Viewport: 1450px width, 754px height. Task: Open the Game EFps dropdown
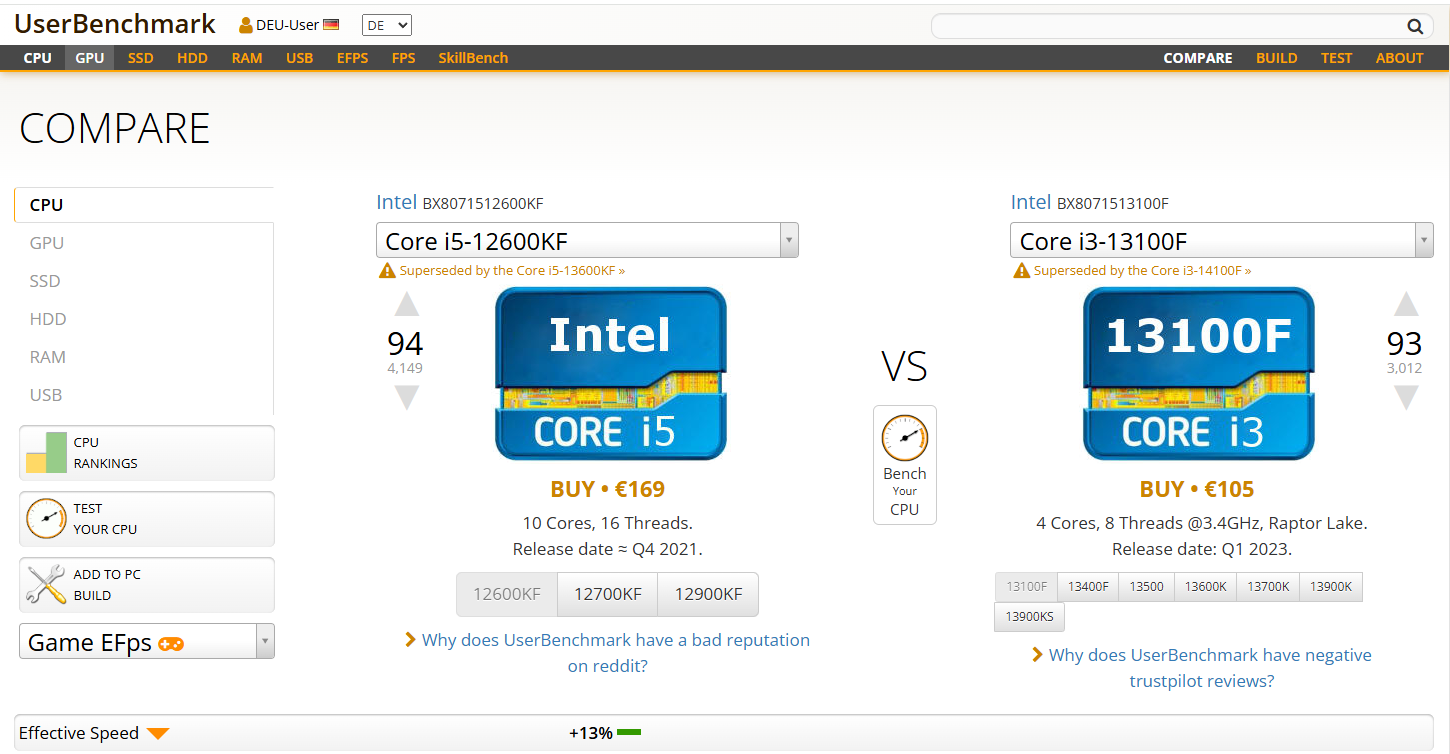(x=146, y=641)
